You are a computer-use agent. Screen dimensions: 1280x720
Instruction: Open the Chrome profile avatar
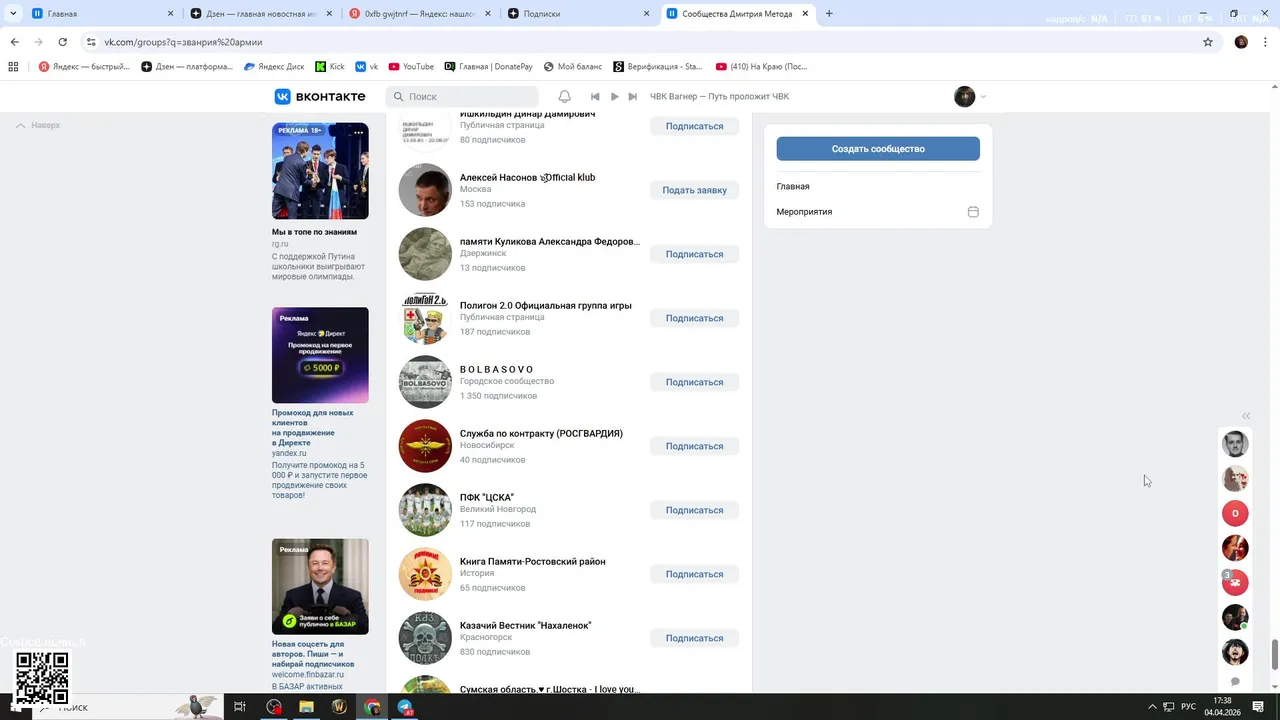1241,42
